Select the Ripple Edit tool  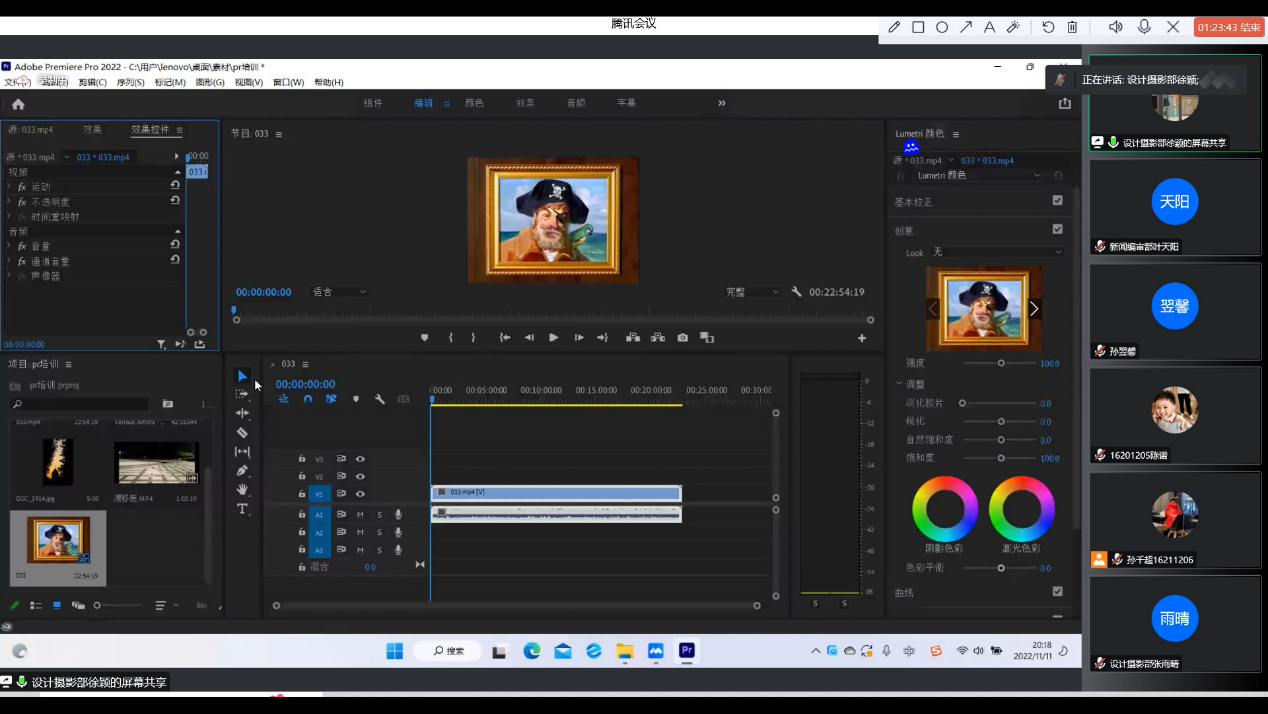point(242,413)
